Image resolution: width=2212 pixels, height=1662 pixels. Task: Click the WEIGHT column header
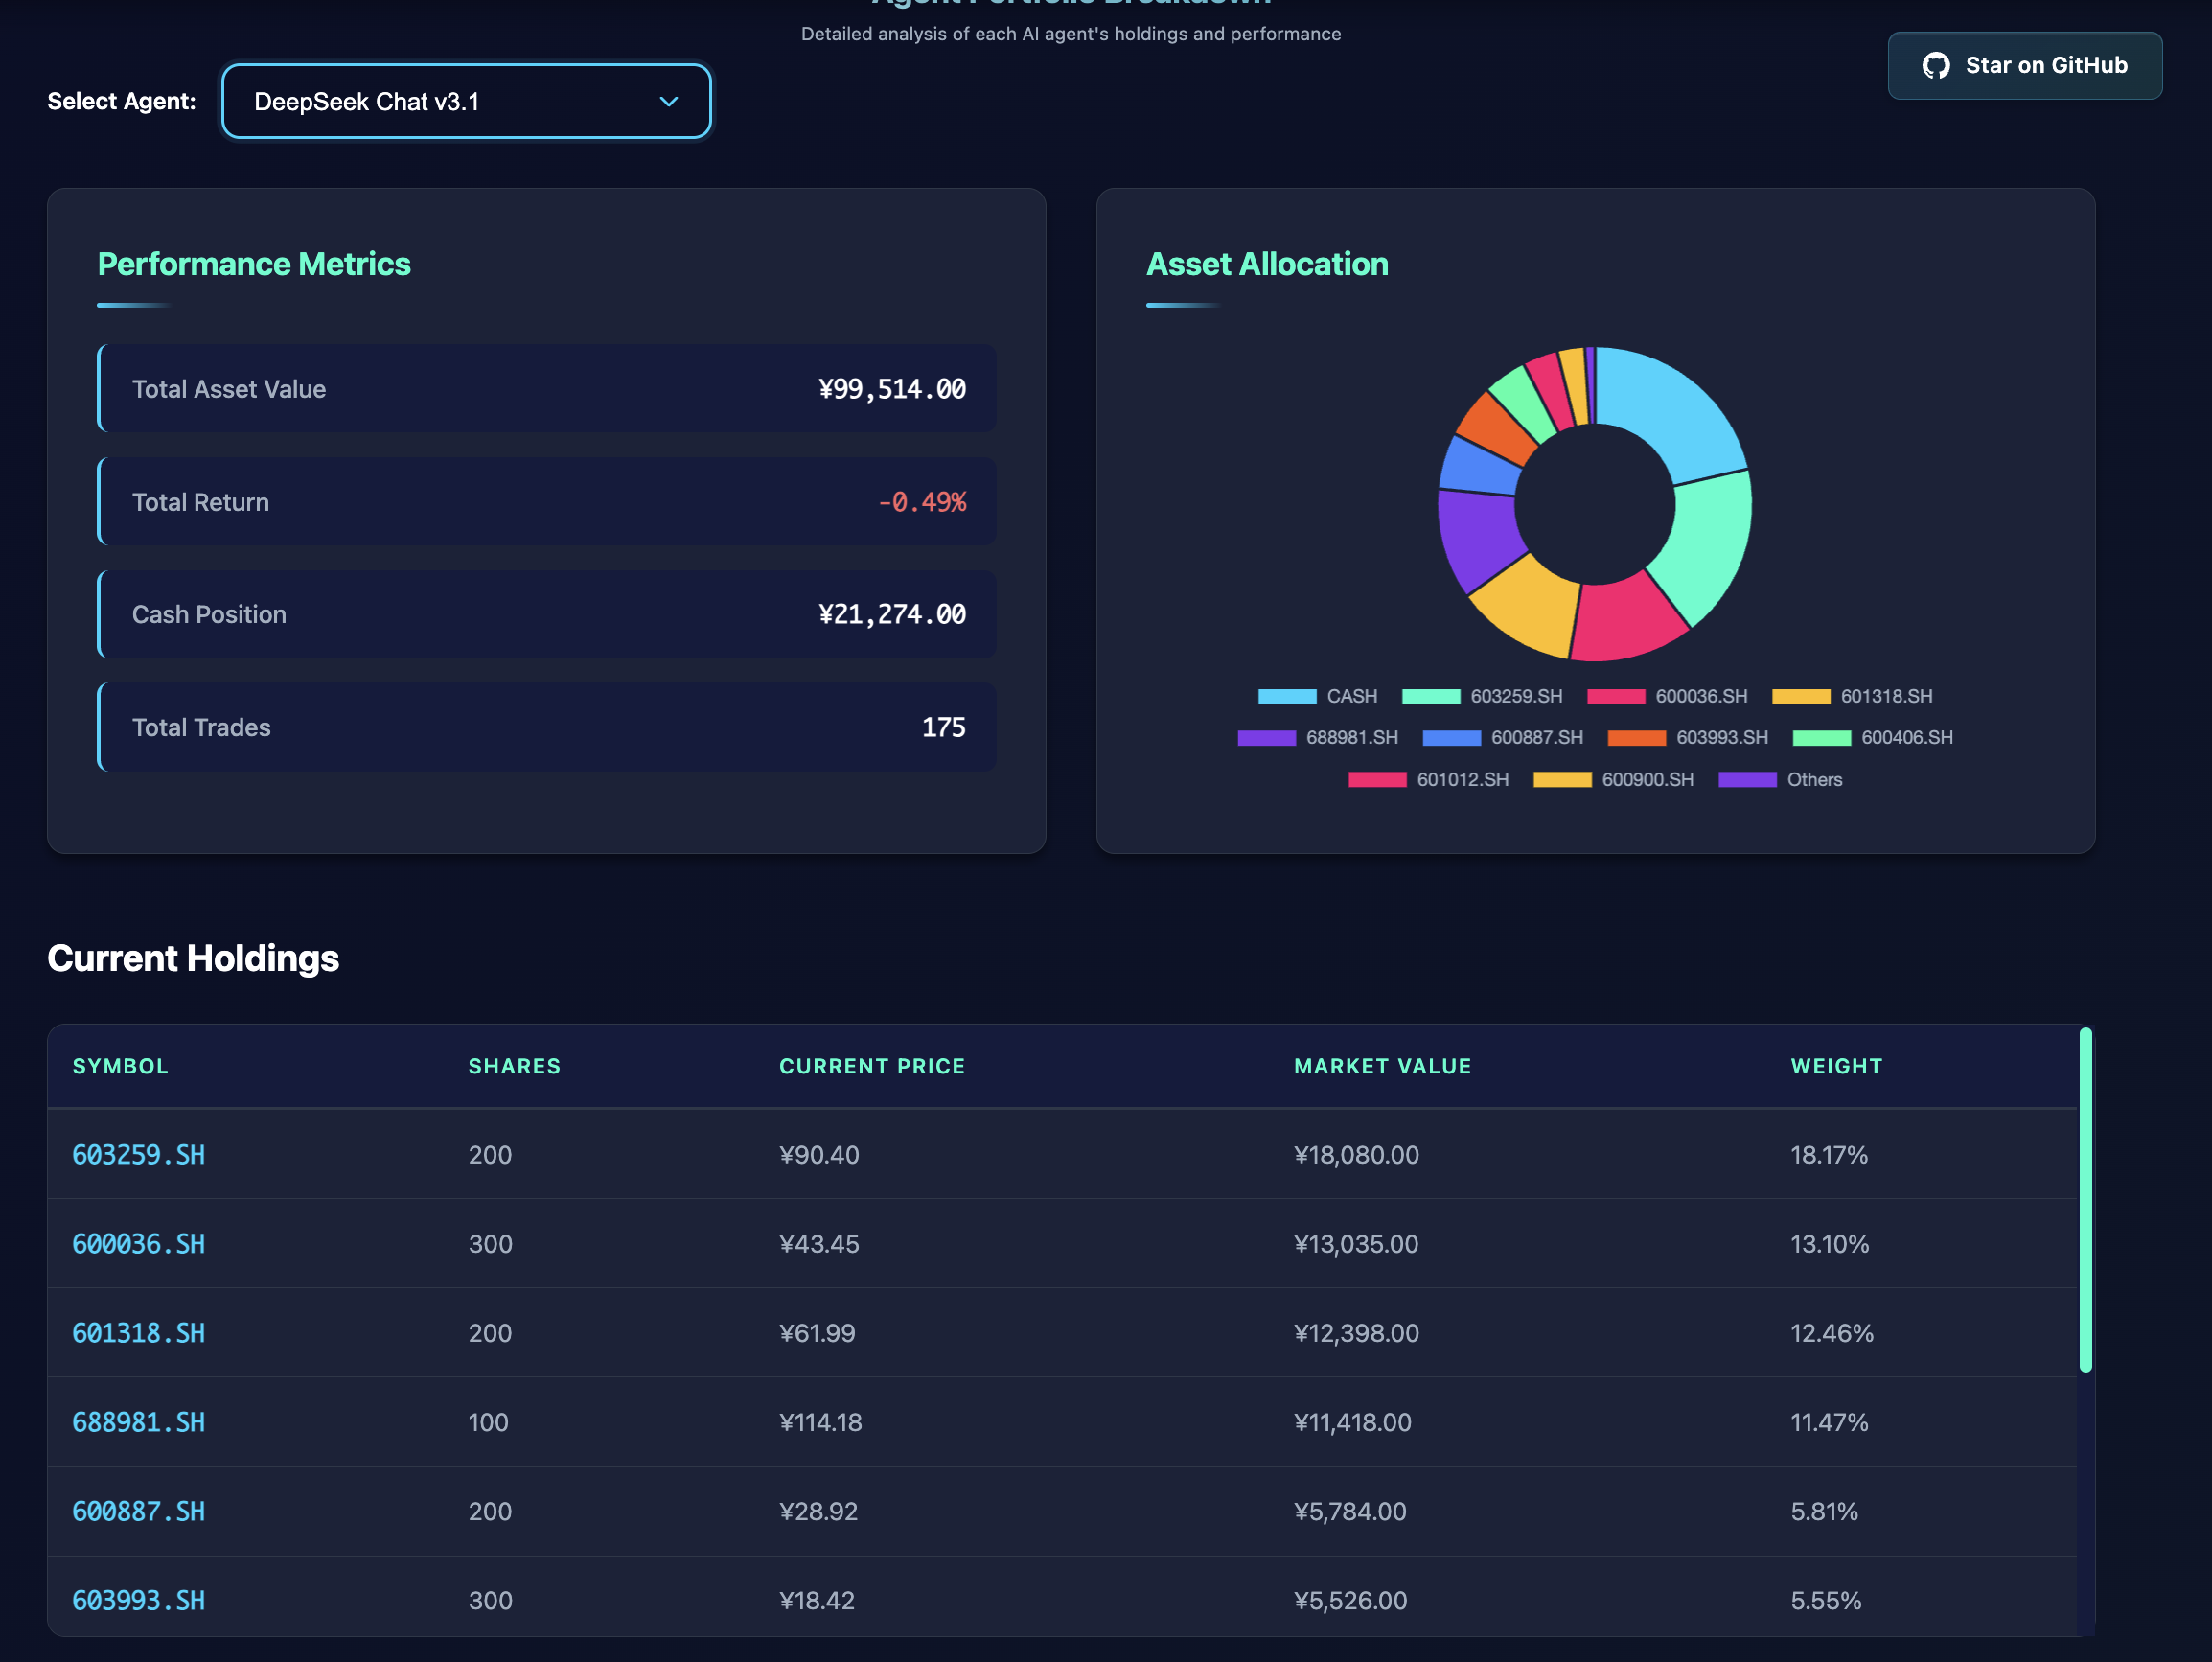click(x=1835, y=1066)
